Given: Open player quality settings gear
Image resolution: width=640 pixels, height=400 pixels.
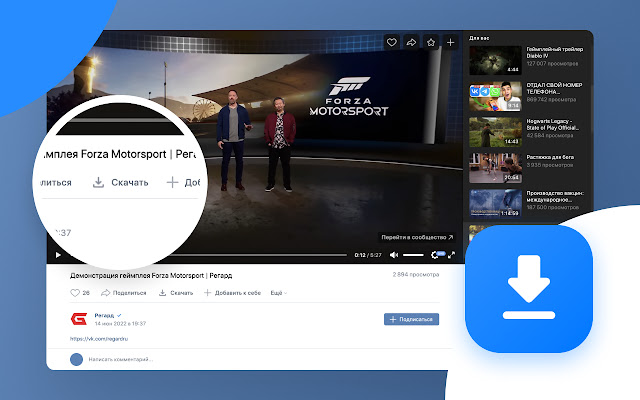Looking at the screenshot, I should pyautogui.click(x=436, y=255).
